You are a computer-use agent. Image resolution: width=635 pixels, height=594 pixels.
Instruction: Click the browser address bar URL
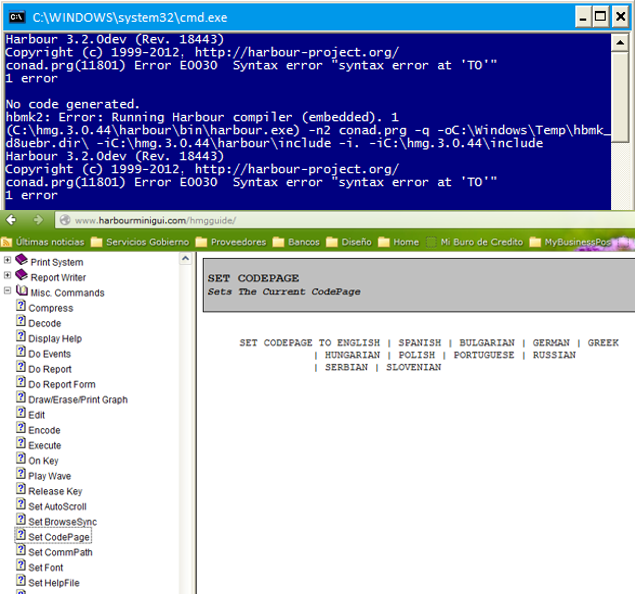pos(156,221)
